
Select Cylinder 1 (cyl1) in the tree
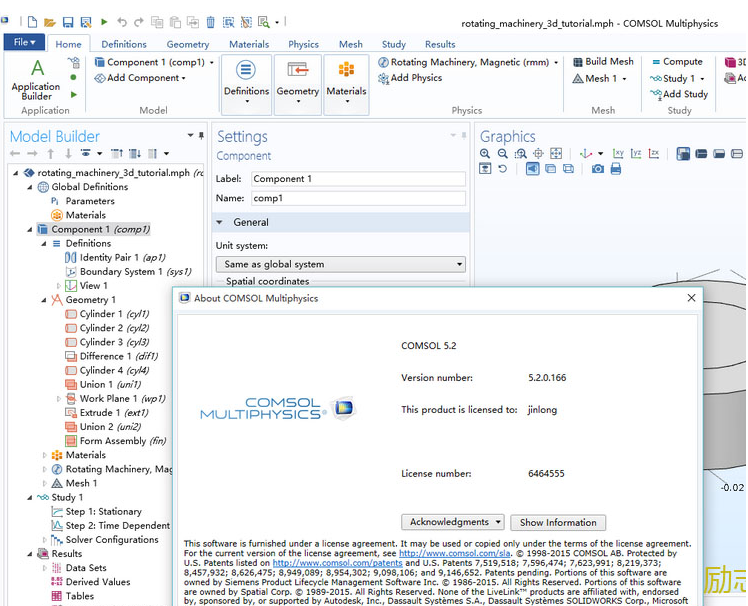107,314
